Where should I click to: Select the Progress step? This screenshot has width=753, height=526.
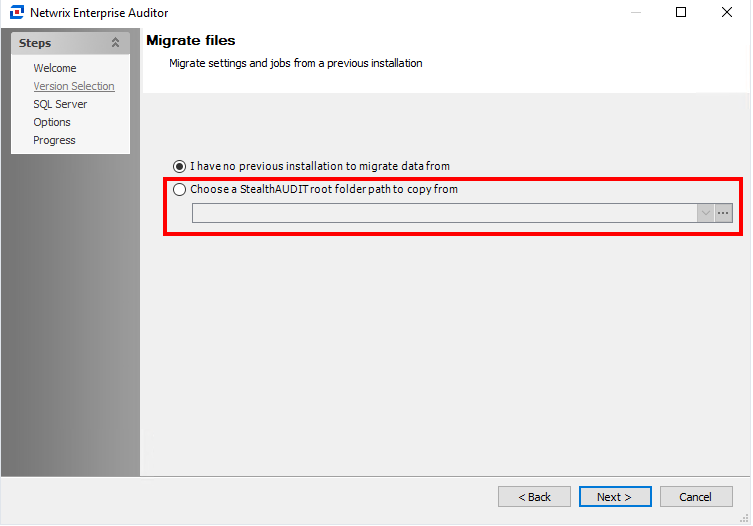54,140
